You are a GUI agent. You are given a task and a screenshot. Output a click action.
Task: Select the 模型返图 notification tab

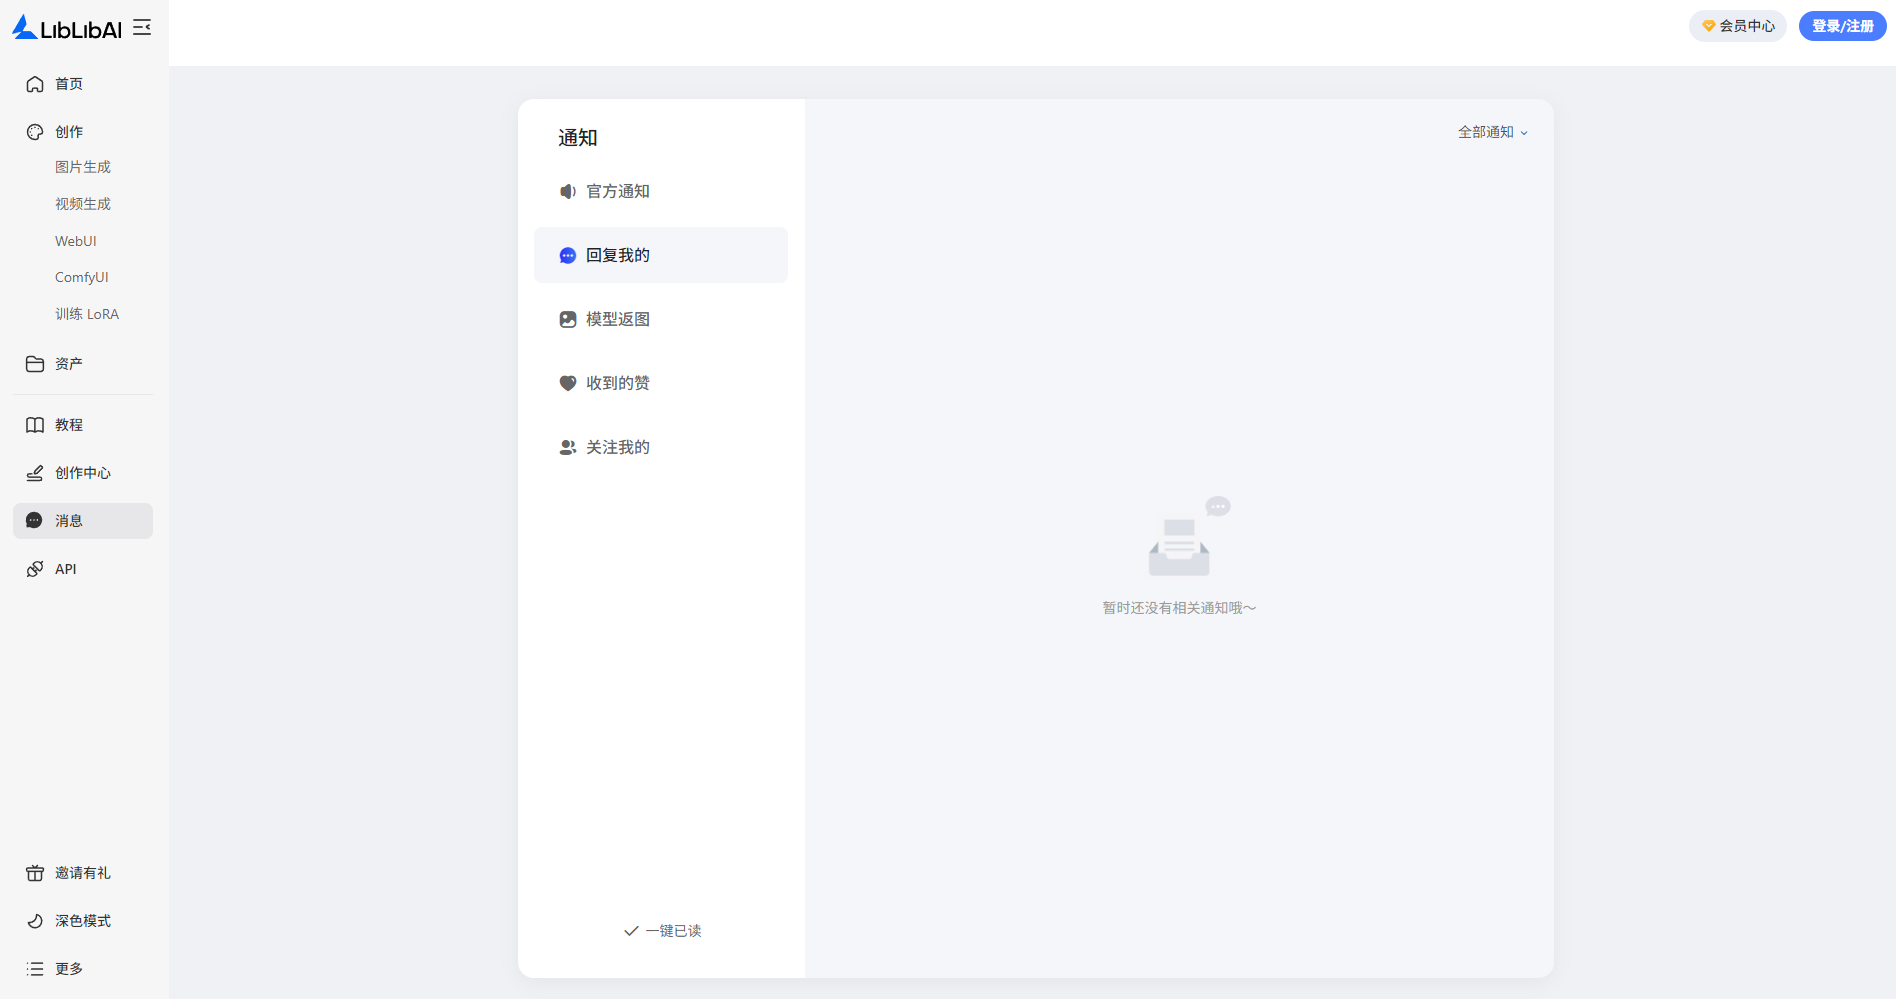click(617, 319)
